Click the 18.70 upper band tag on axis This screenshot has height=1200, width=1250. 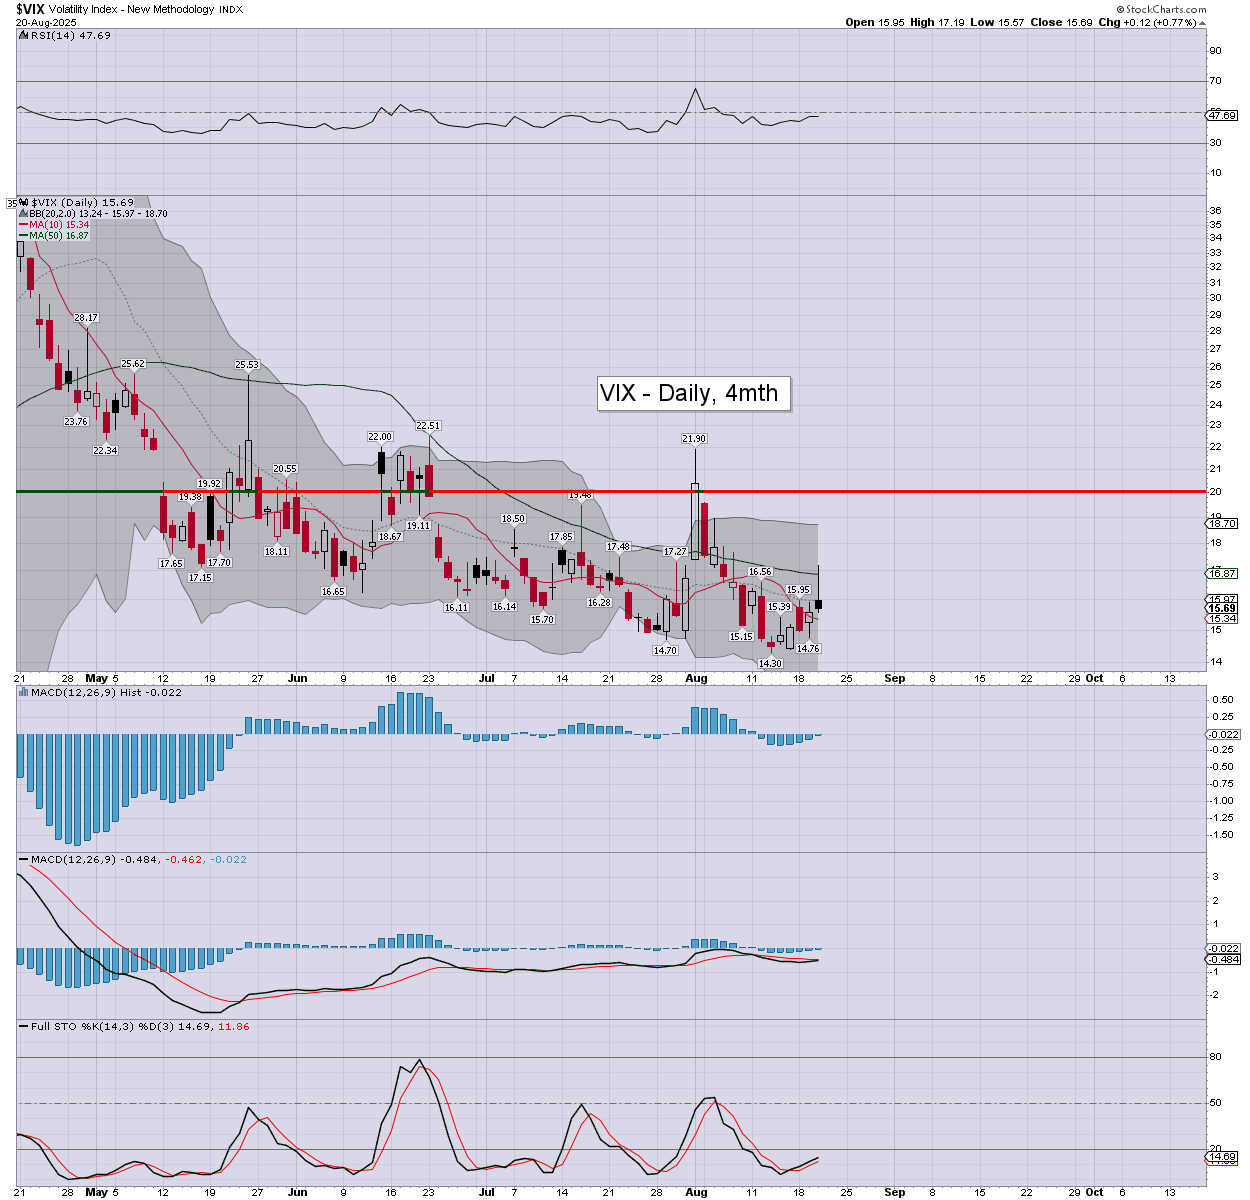tap(1223, 523)
